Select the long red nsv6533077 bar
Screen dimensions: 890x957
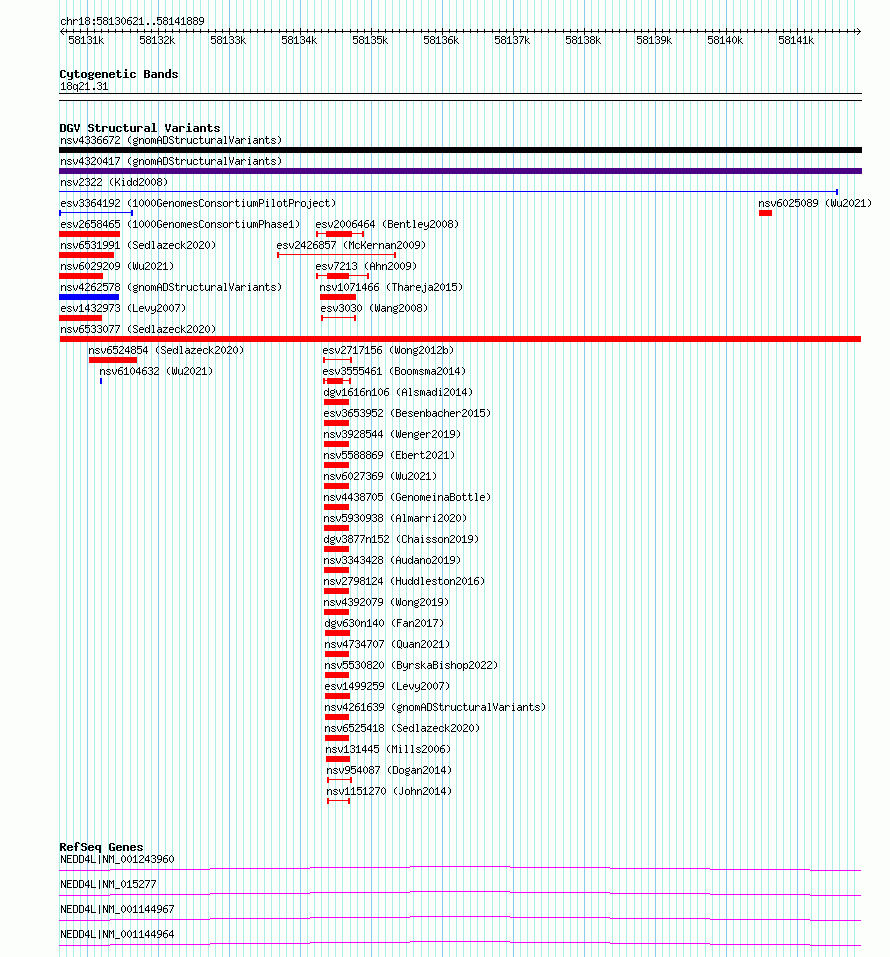point(460,339)
